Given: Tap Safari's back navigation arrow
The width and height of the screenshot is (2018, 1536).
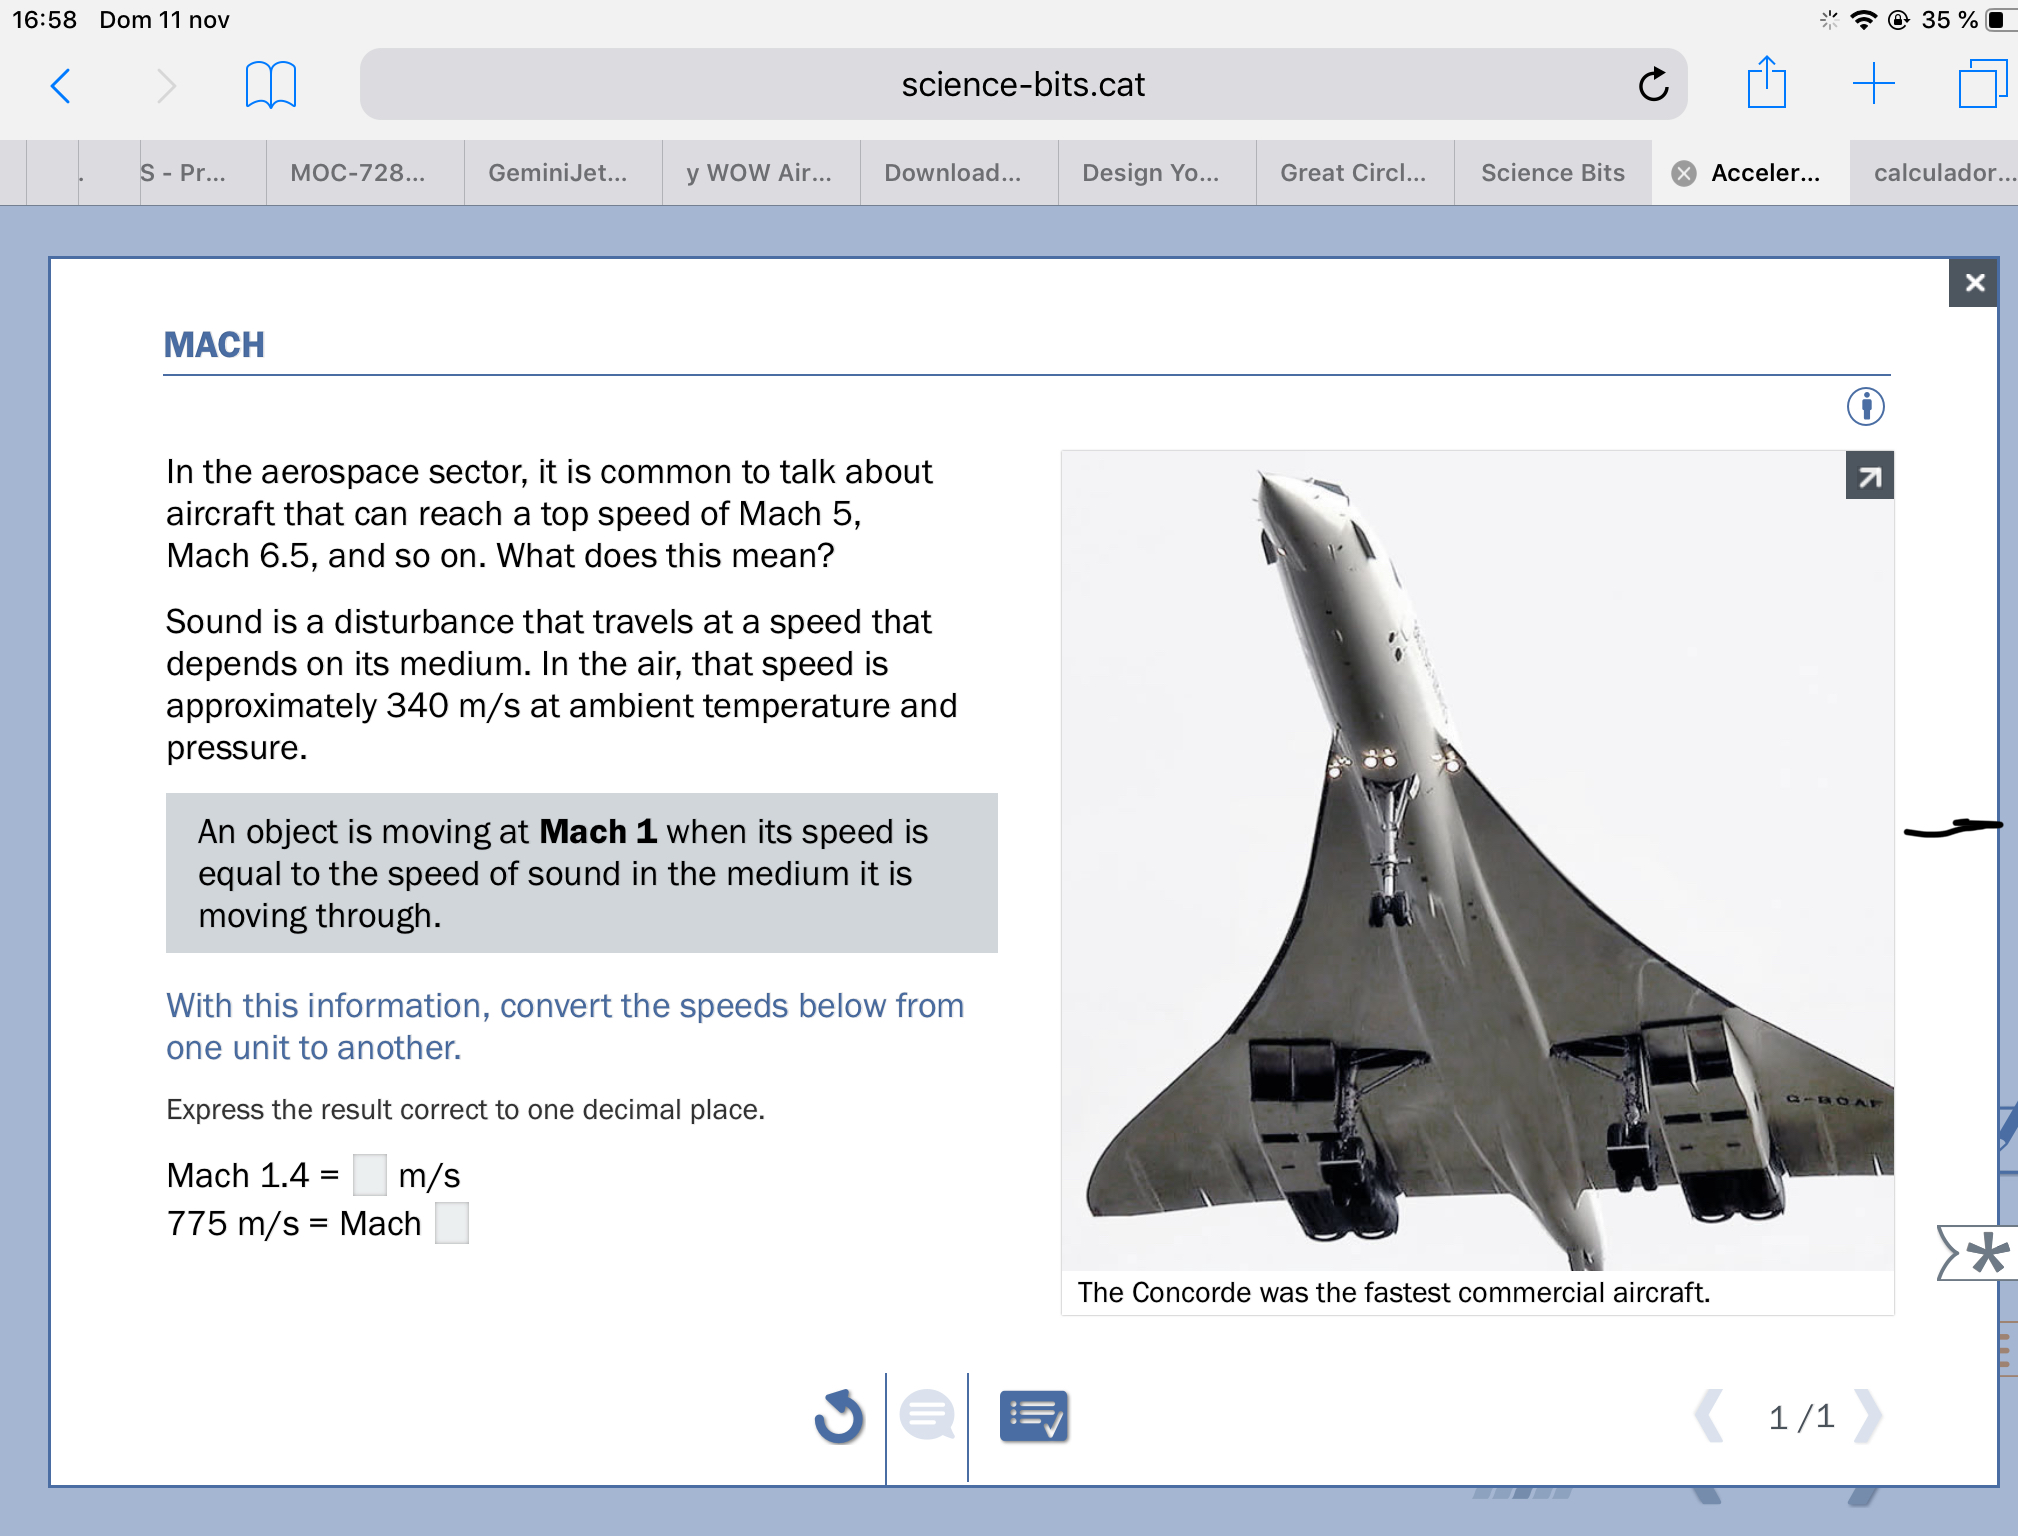Looking at the screenshot, I should 61,86.
